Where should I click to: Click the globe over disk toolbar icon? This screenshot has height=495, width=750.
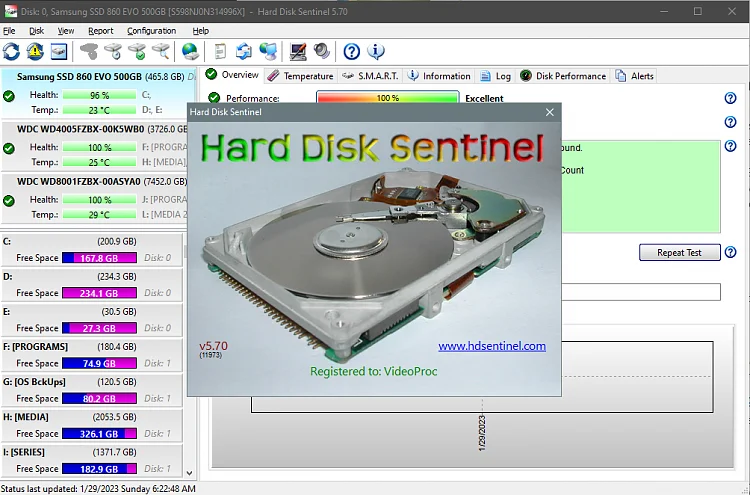tap(190, 51)
